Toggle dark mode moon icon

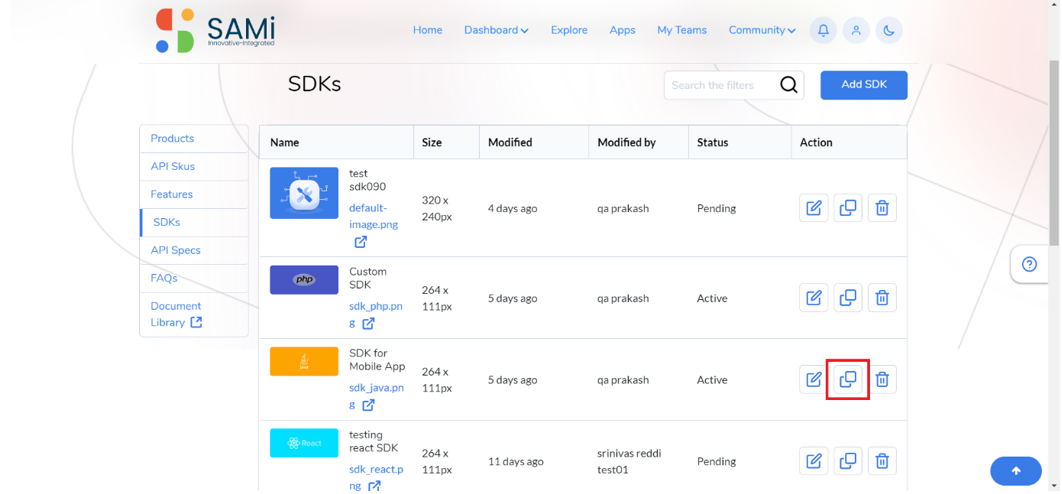(x=889, y=30)
